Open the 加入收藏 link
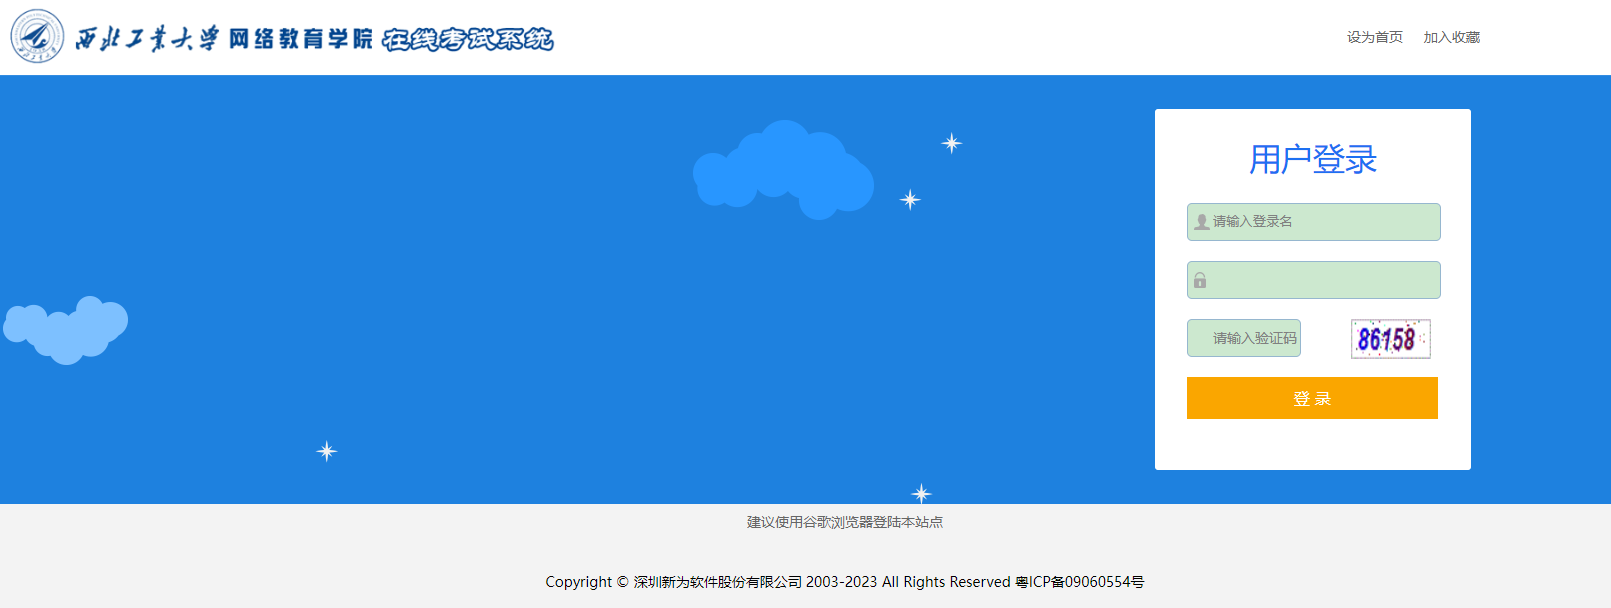The image size is (1611, 608). click(x=1451, y=37)
